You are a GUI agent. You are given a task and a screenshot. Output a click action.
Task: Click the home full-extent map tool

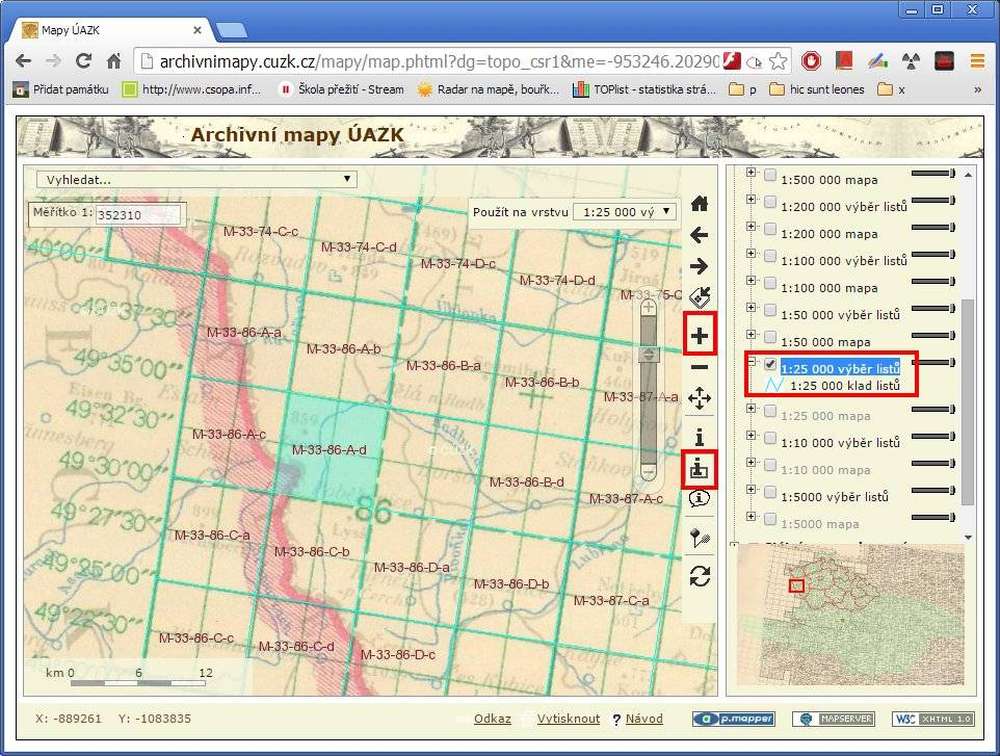700,204
